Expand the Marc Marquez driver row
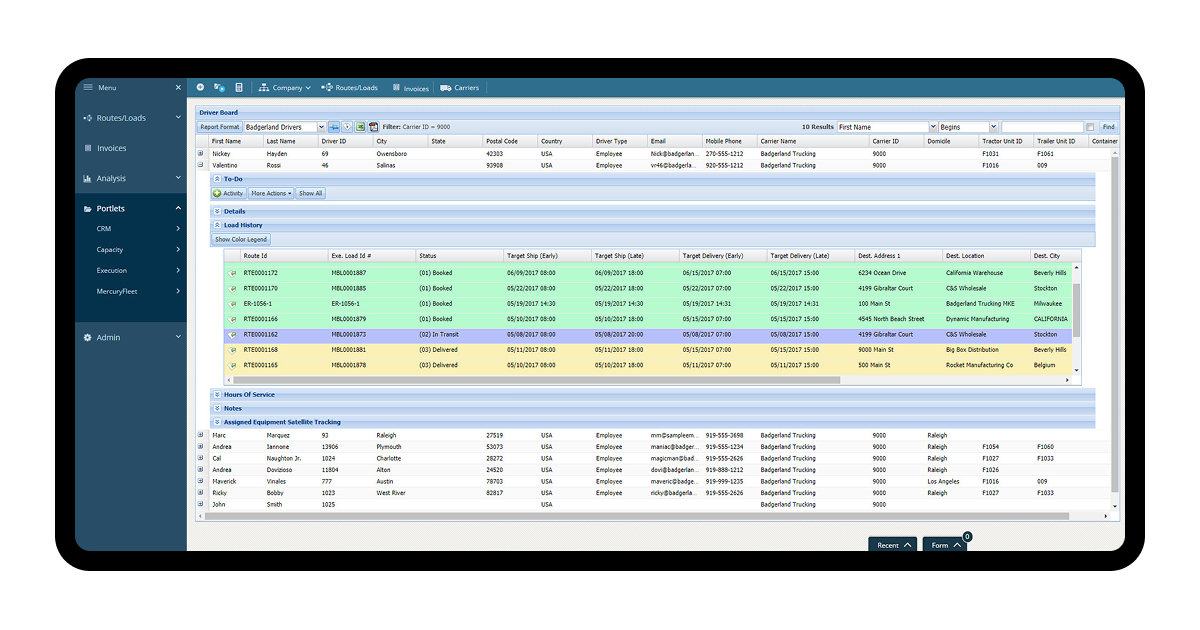 (201, 435)
